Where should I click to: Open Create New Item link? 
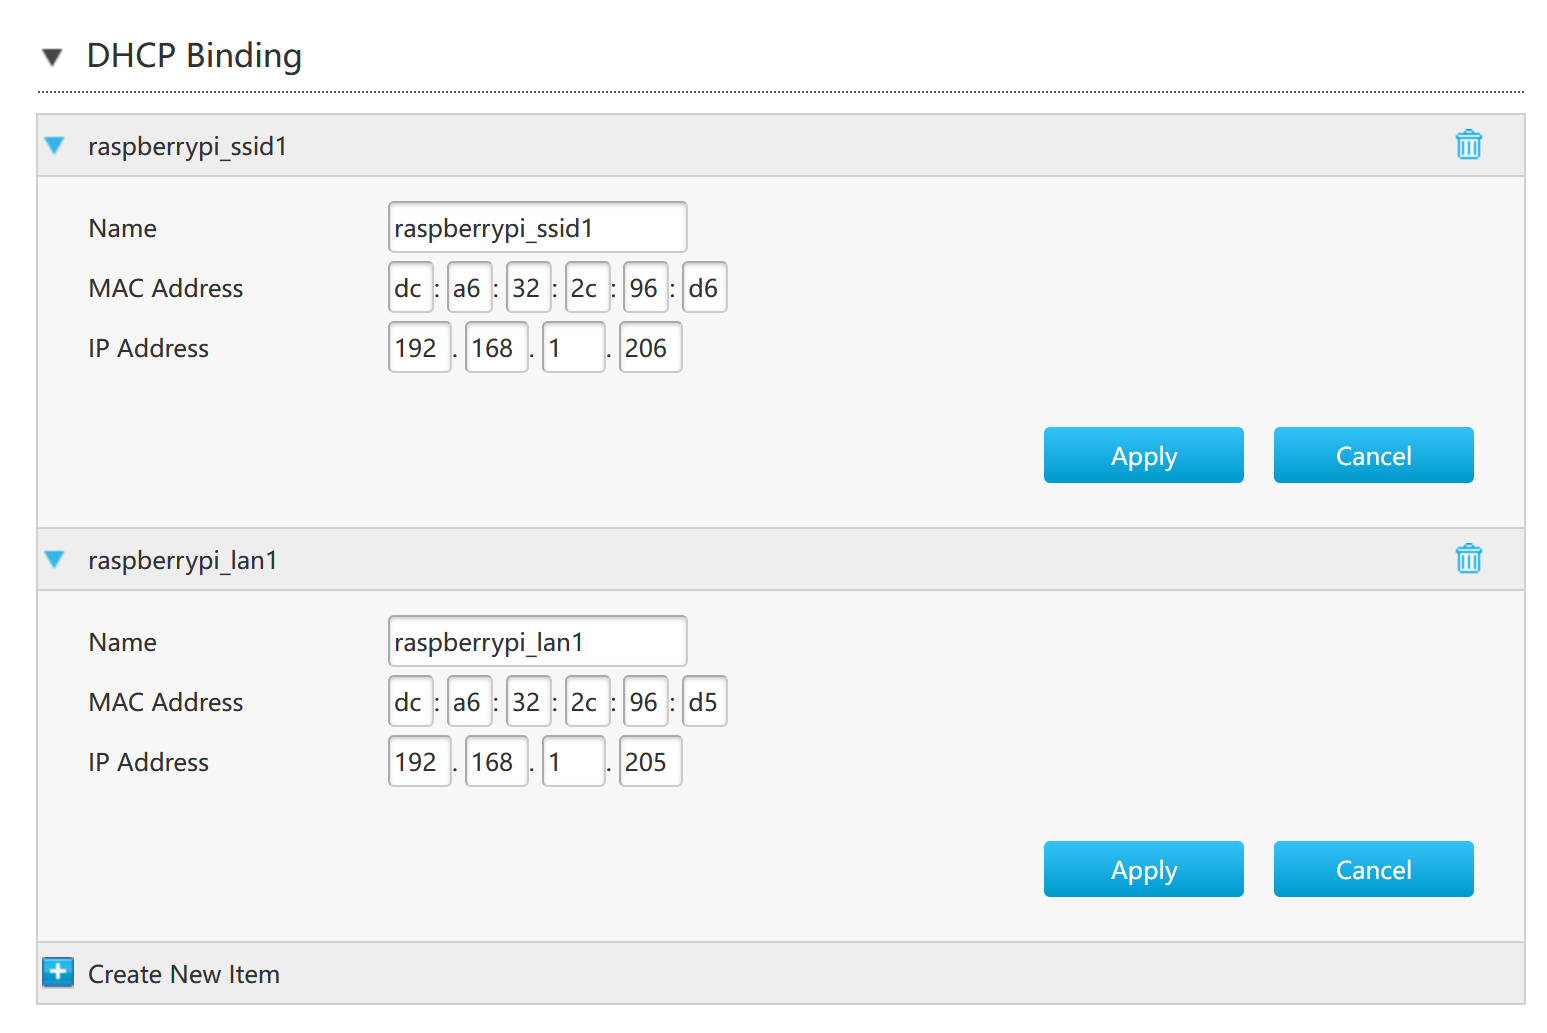[x=184, y=974]
